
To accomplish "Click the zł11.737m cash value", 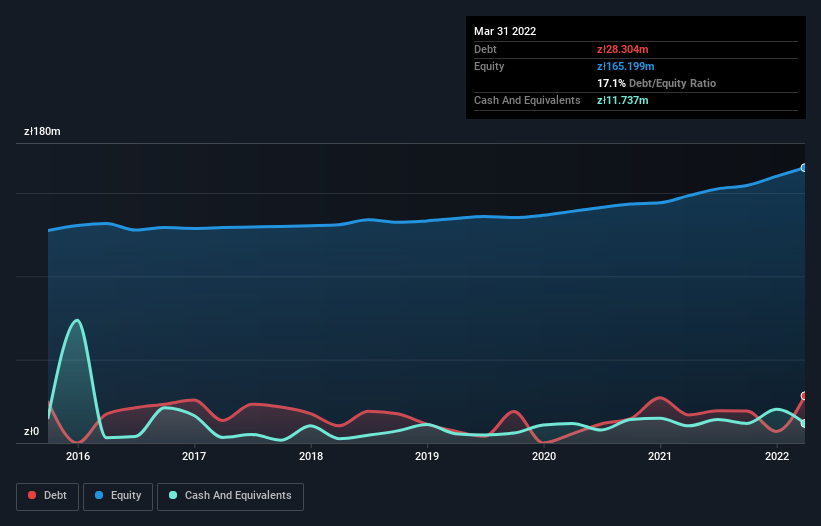I will coord(623,100).
